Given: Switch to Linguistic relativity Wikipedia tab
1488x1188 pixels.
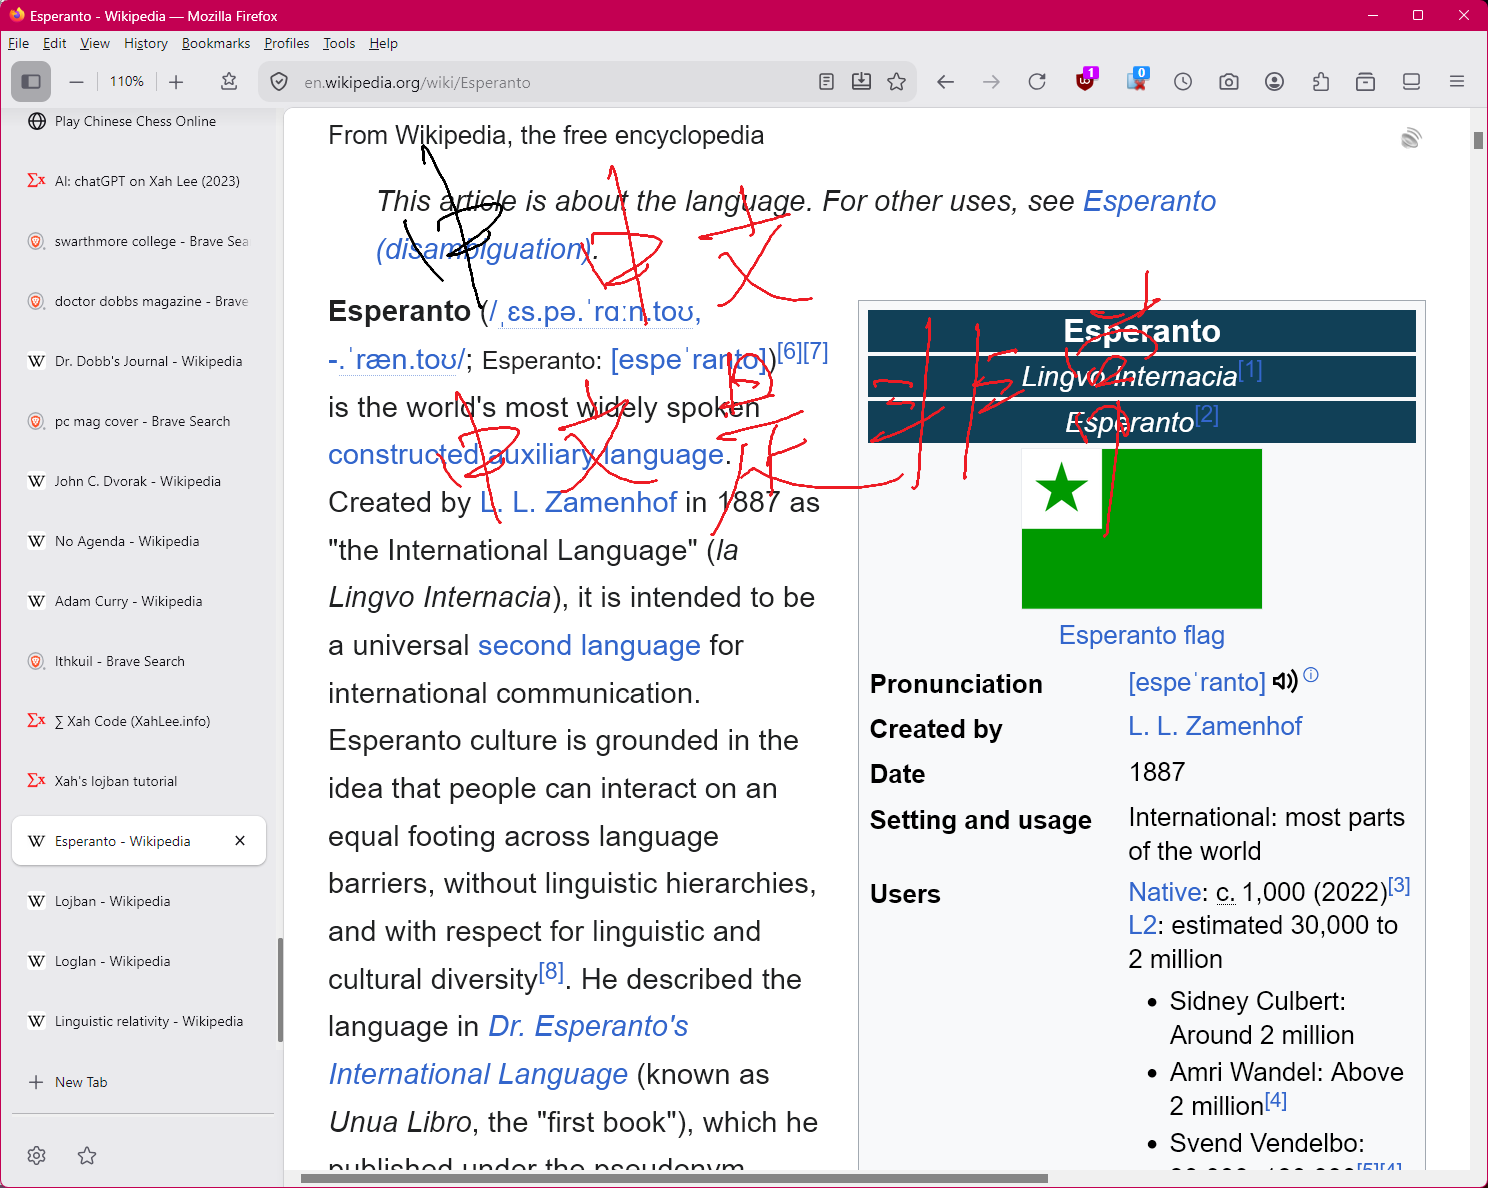Looking at the screenshot, I should (x=139, y=1021).
